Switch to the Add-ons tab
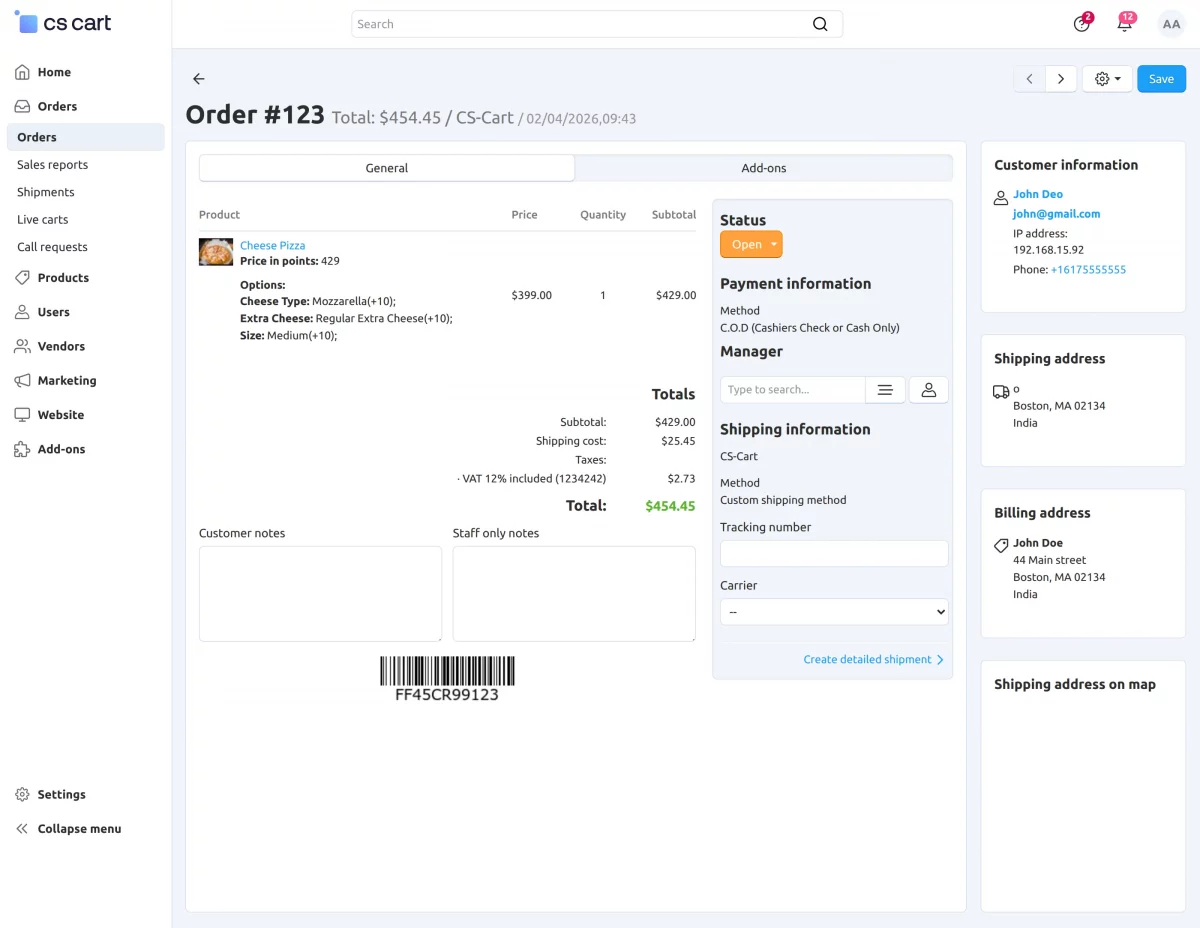Image resolution: width=1200 pixels, height=928 pixels. coord(763,167)
